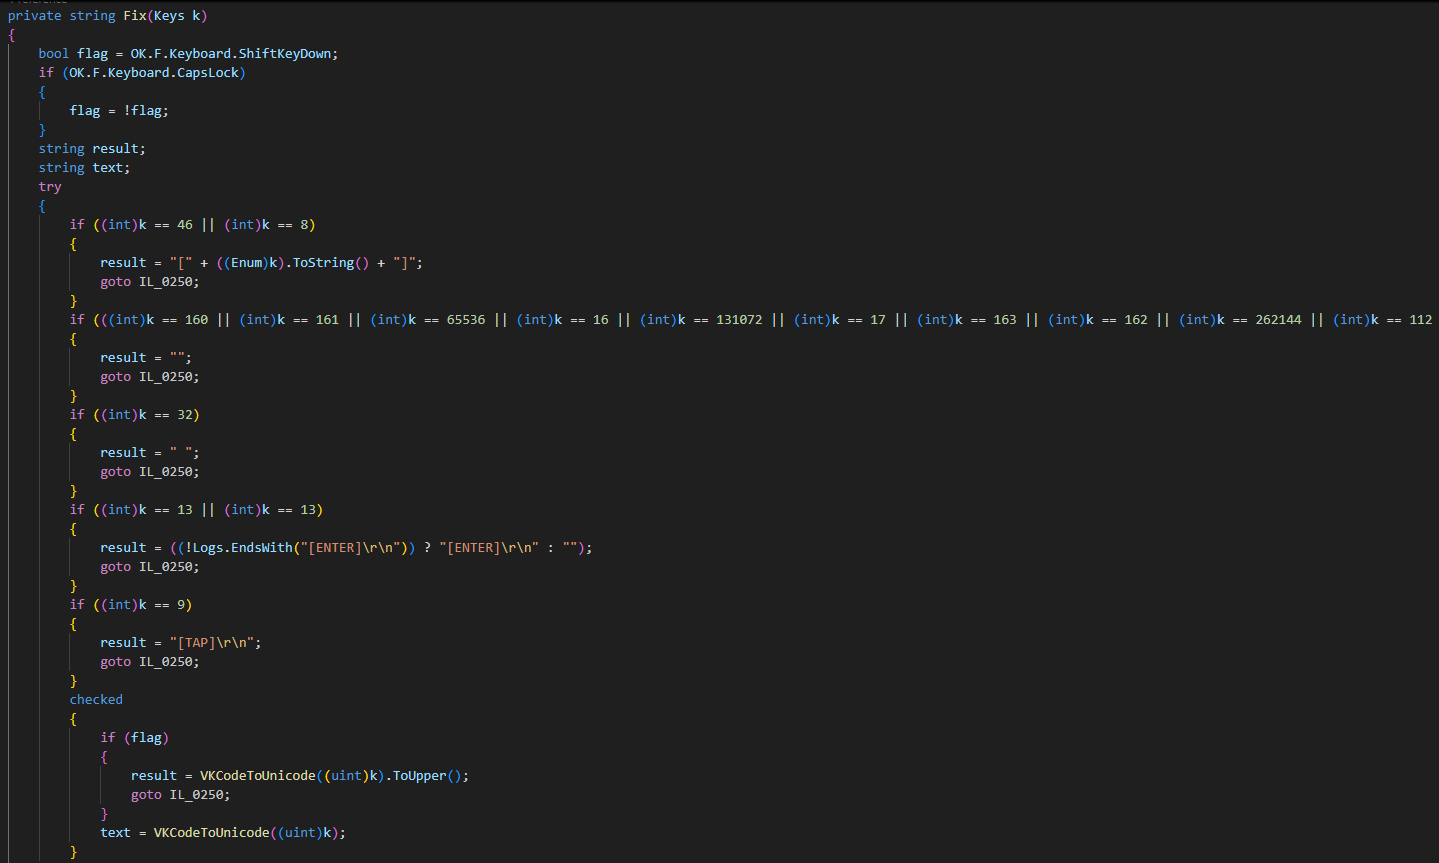This screenshot has width=1439, height=863.
Task: Click the 'if (flag)' statement
Action: tap(135, 738)
